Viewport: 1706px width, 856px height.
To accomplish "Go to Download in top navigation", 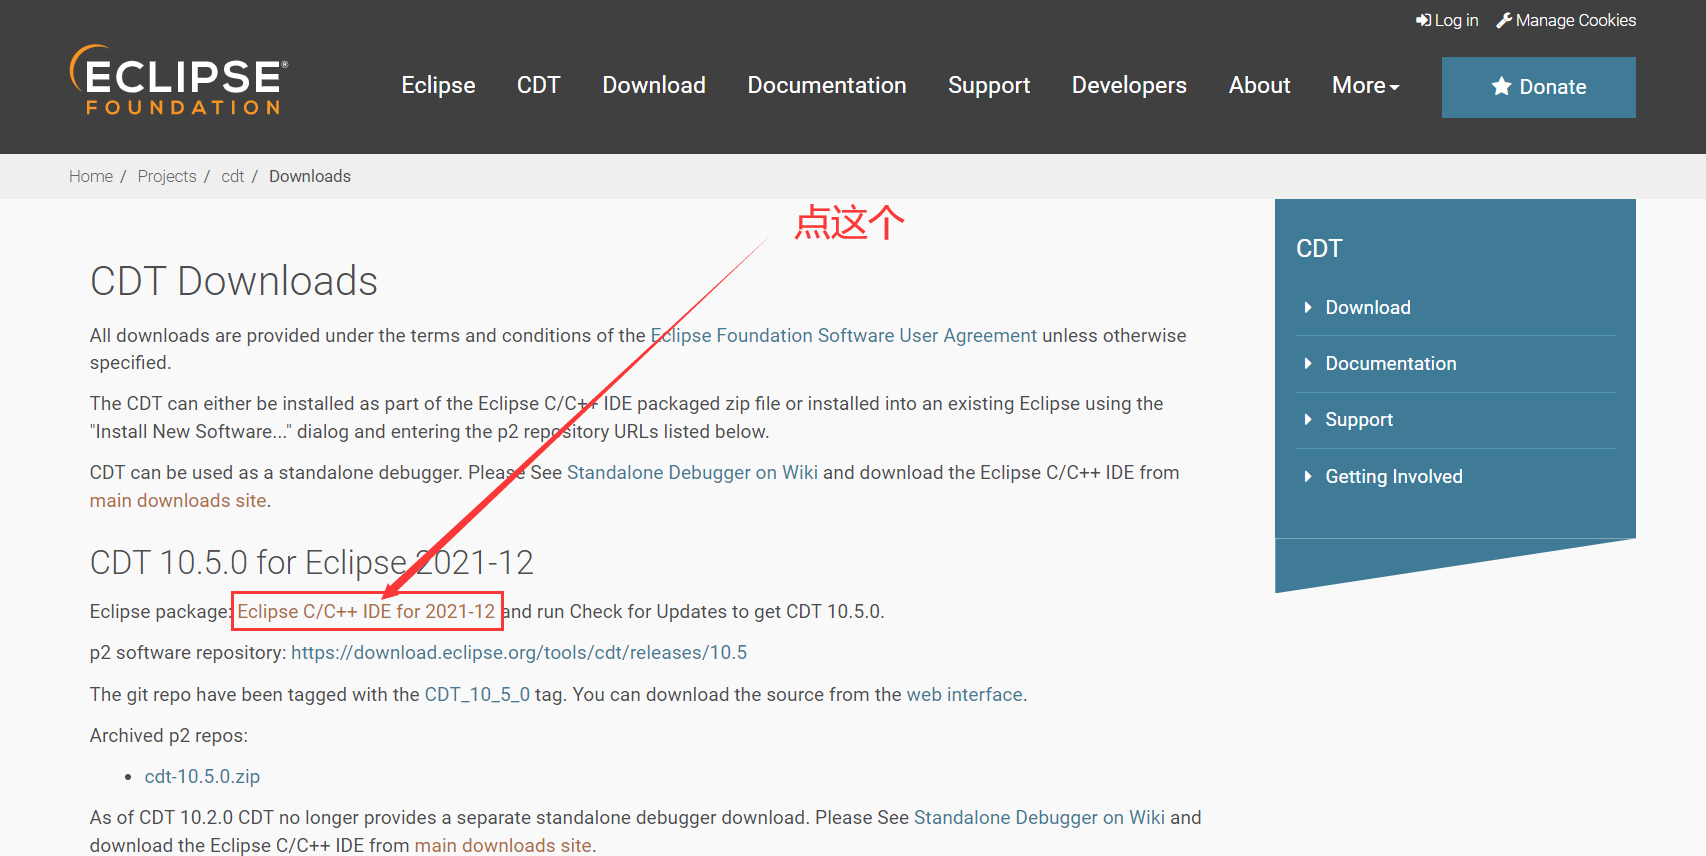I will (x=654, y=86).
